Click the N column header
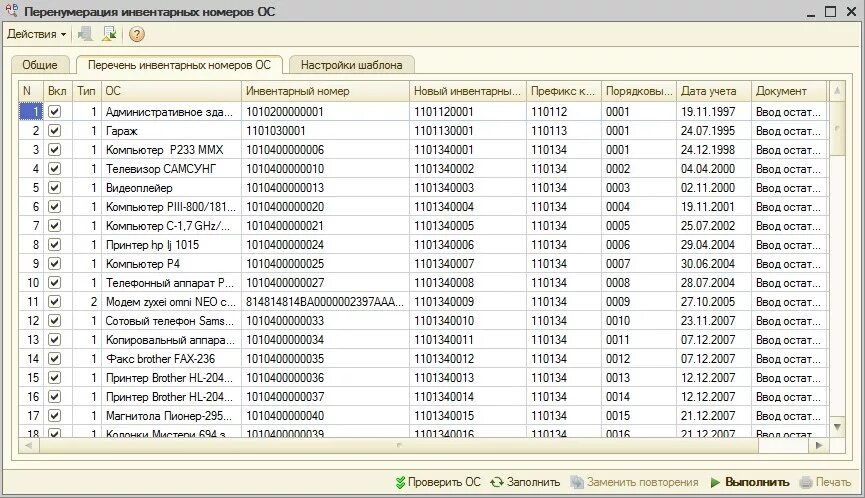 tap(31, 91)
